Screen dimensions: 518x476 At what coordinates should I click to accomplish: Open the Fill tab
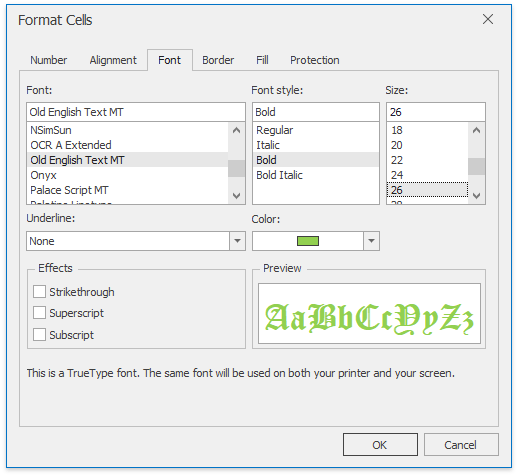(x=262, y=60)
